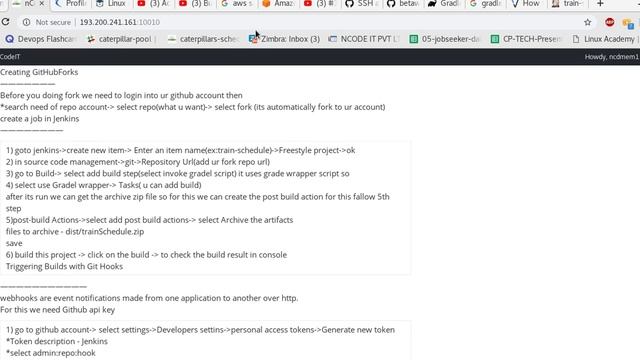Reload the page with the refresh icon
Screen dimensions: 640x360
(x=5, y=22)
